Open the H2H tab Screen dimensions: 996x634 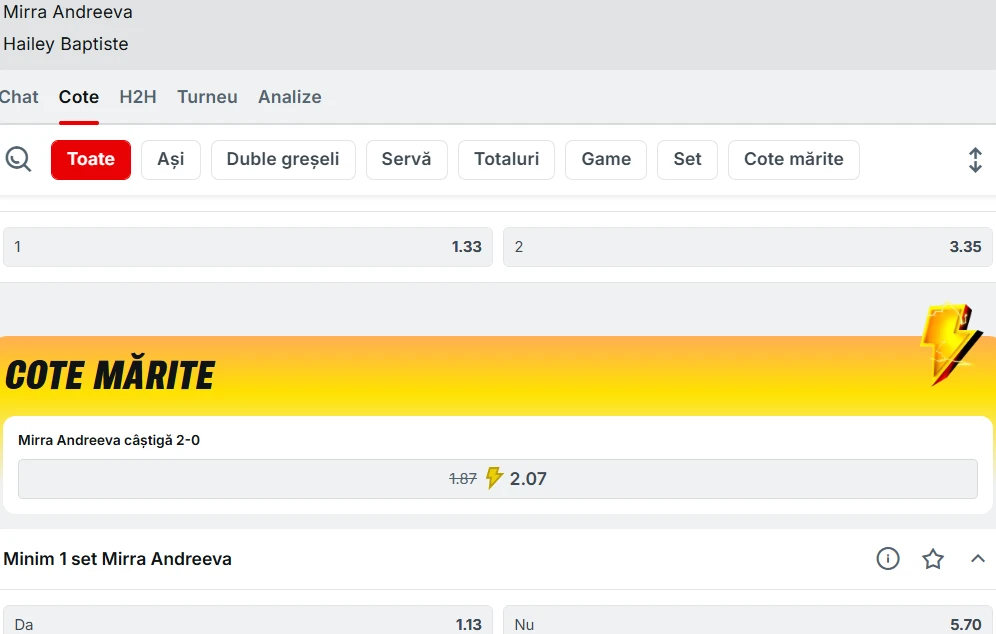(138, 97)
